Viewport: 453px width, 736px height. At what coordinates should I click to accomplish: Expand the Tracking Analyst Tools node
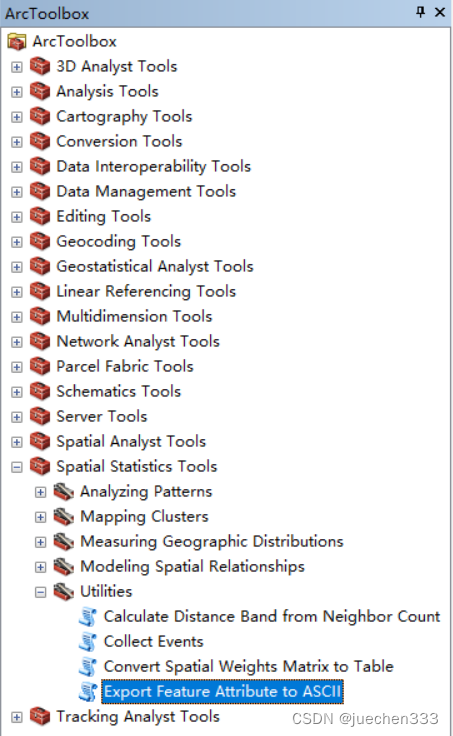17,717
